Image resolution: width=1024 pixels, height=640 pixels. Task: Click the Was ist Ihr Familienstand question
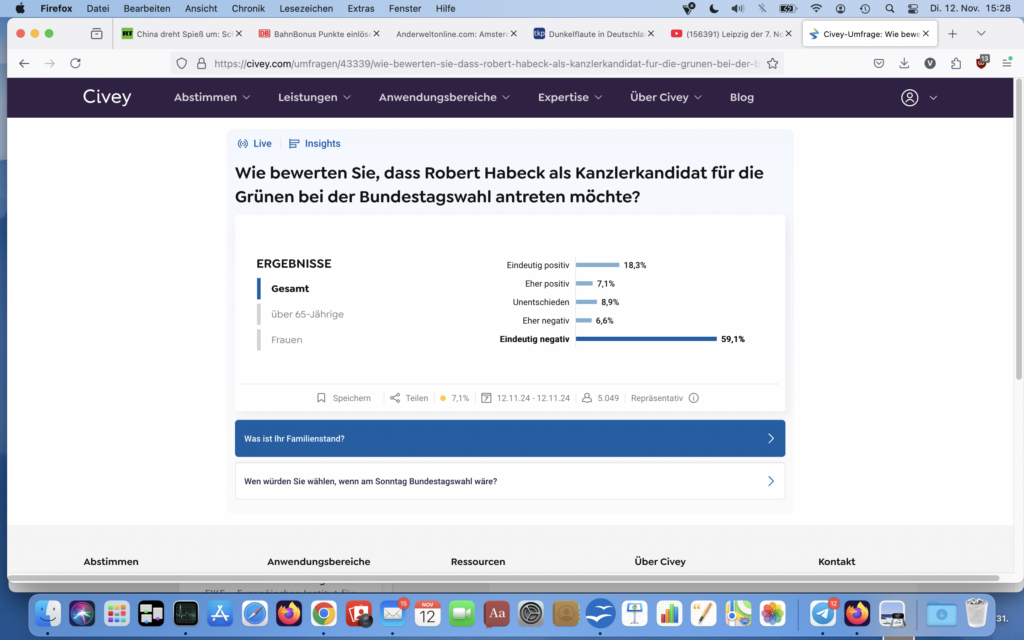point(510,439)
